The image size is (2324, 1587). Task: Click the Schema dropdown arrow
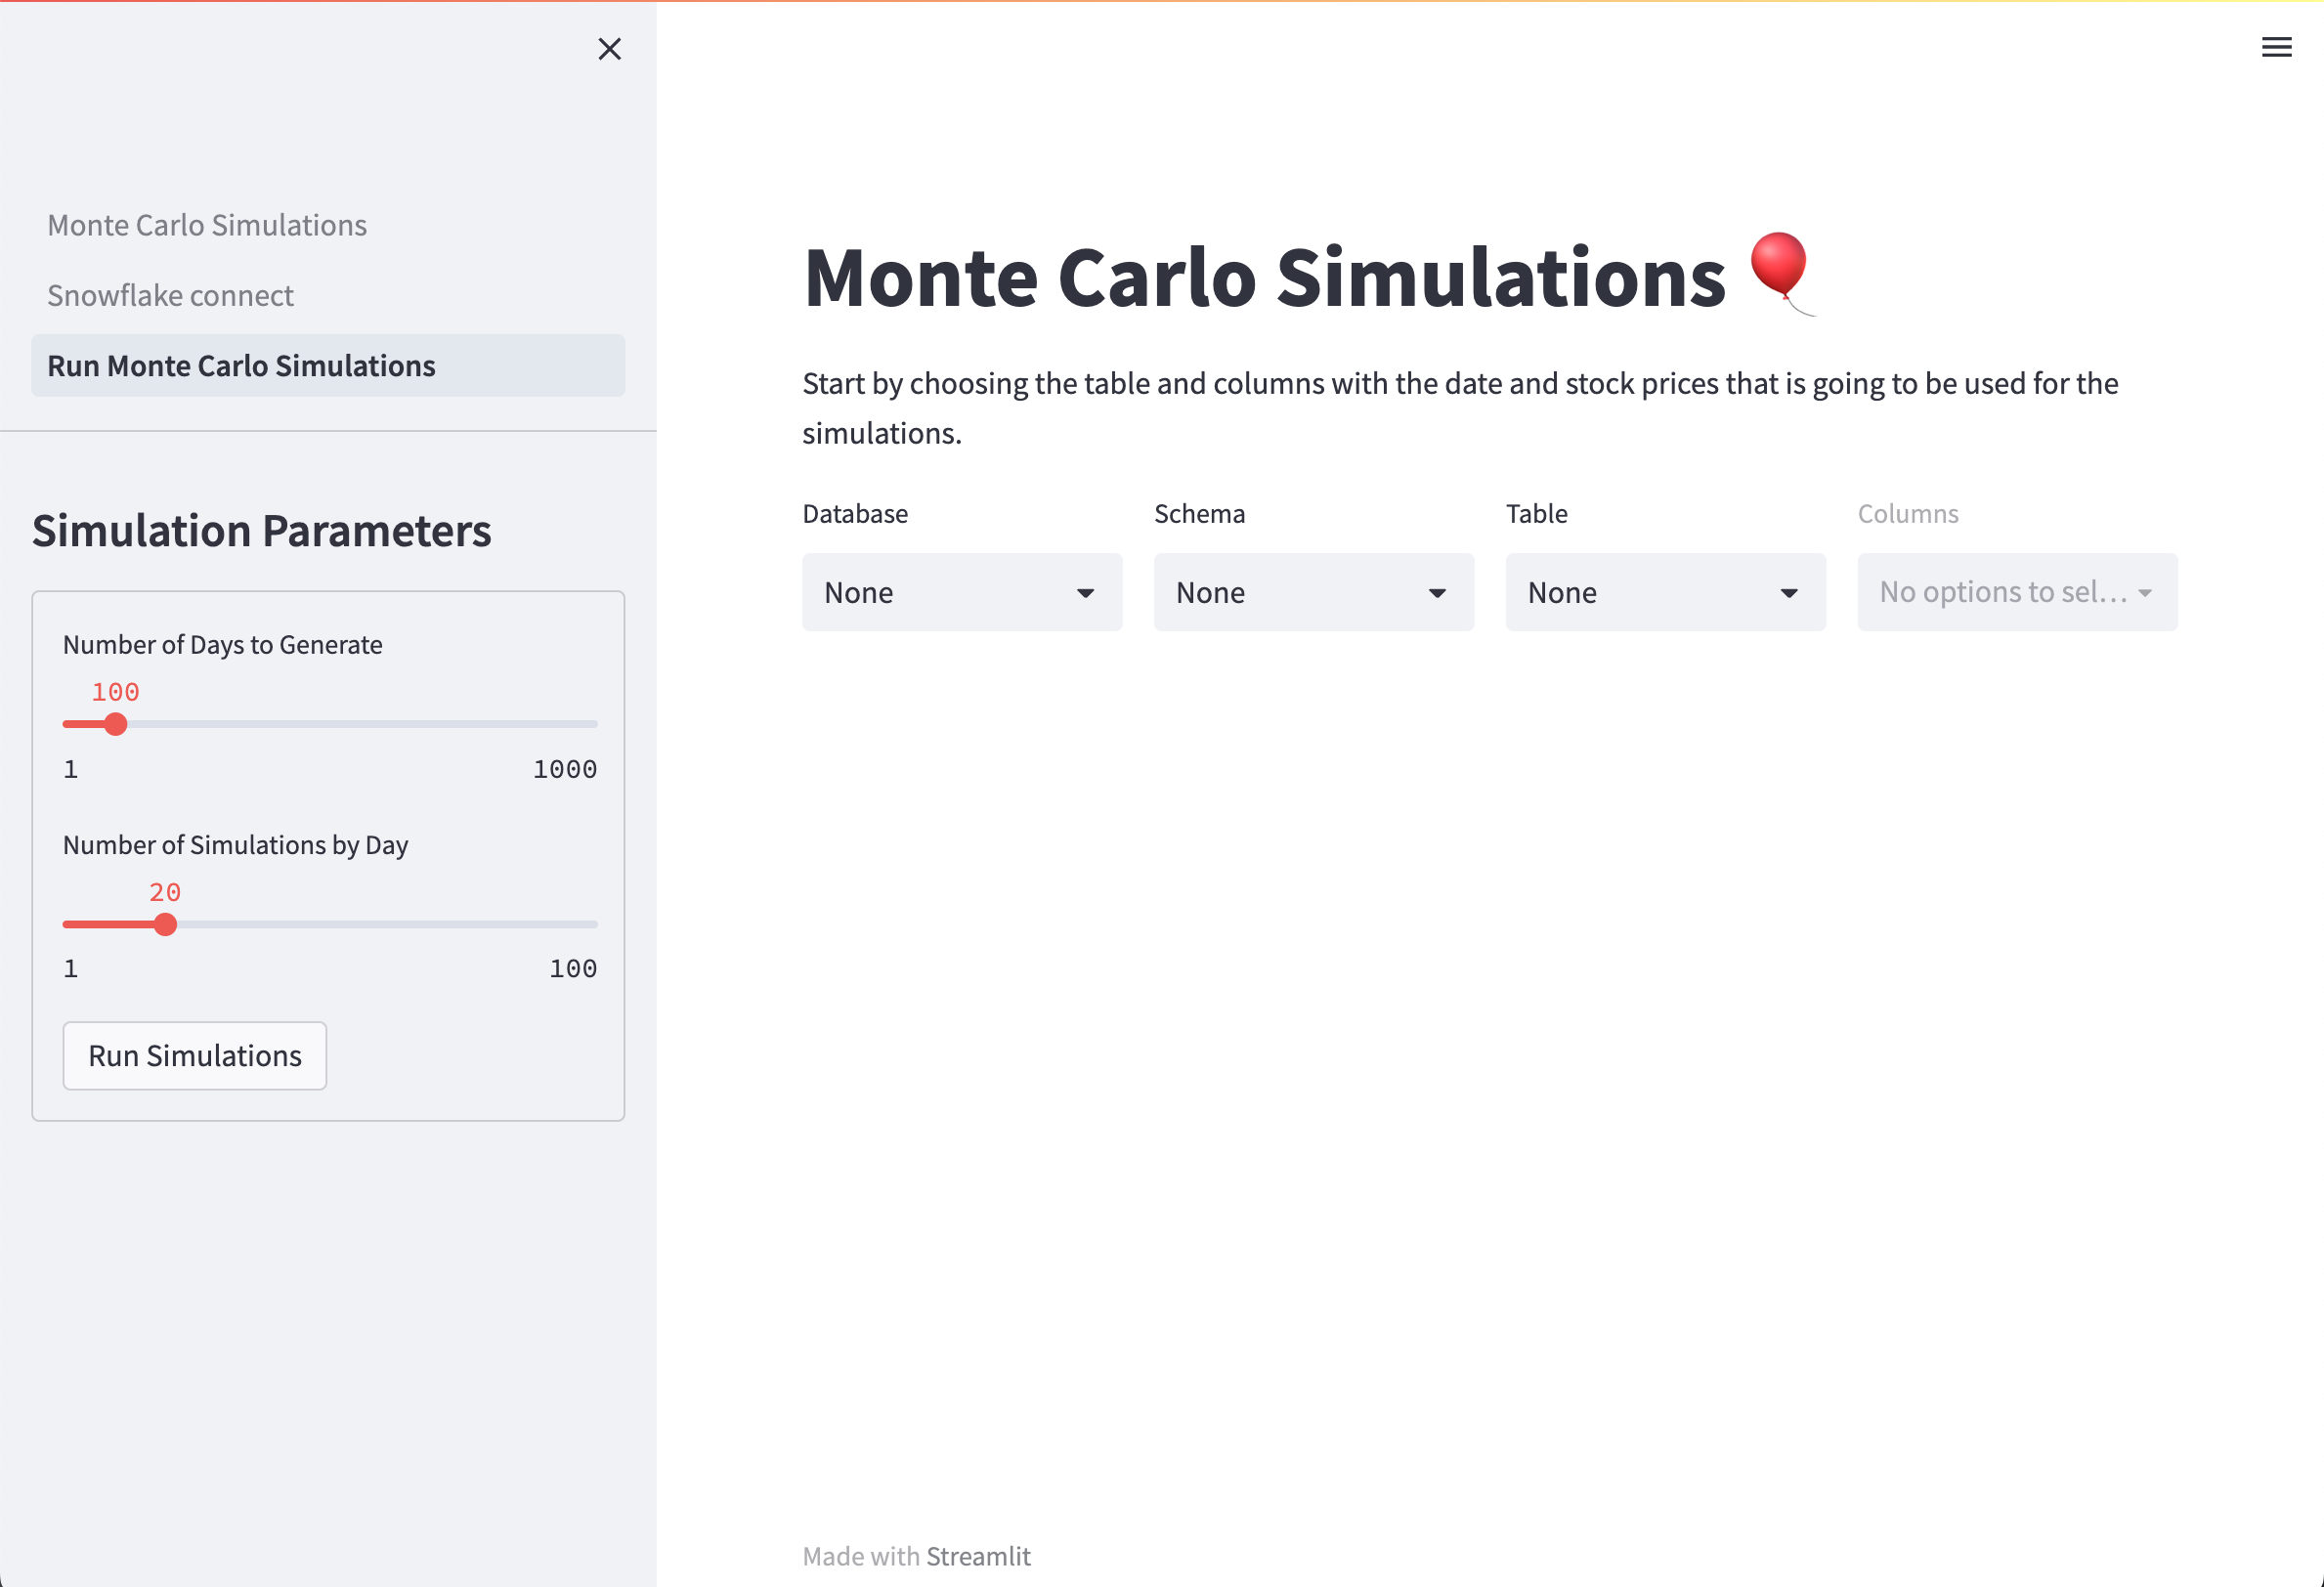coord(1437,593)
